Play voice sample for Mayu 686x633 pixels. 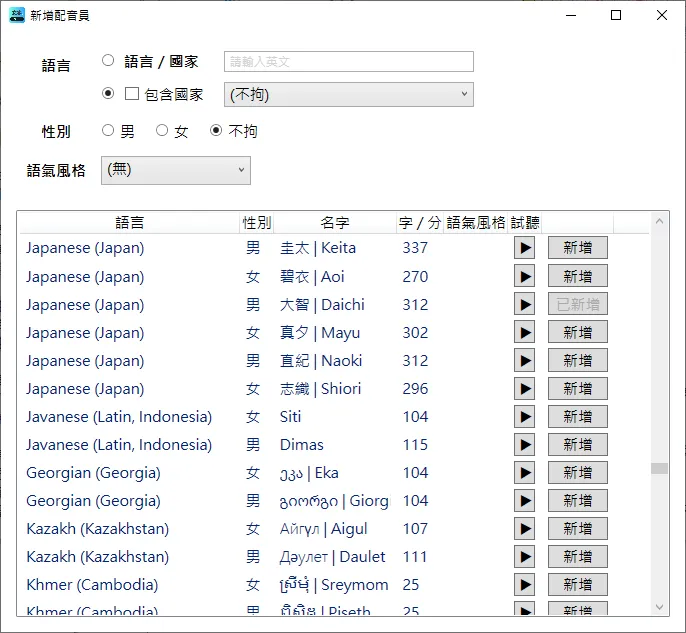click(524, 332)
